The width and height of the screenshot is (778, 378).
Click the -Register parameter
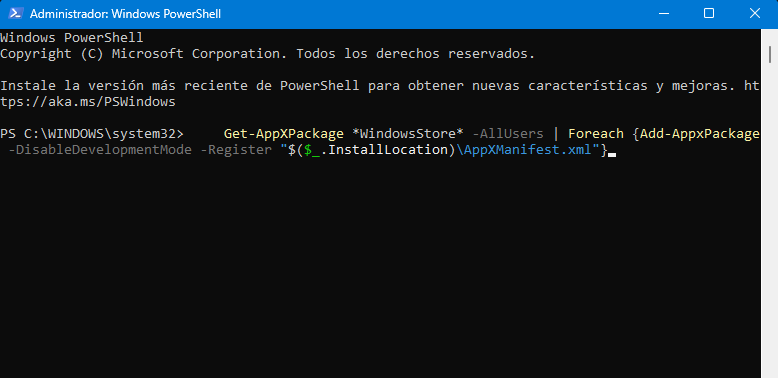coord(236,149)
